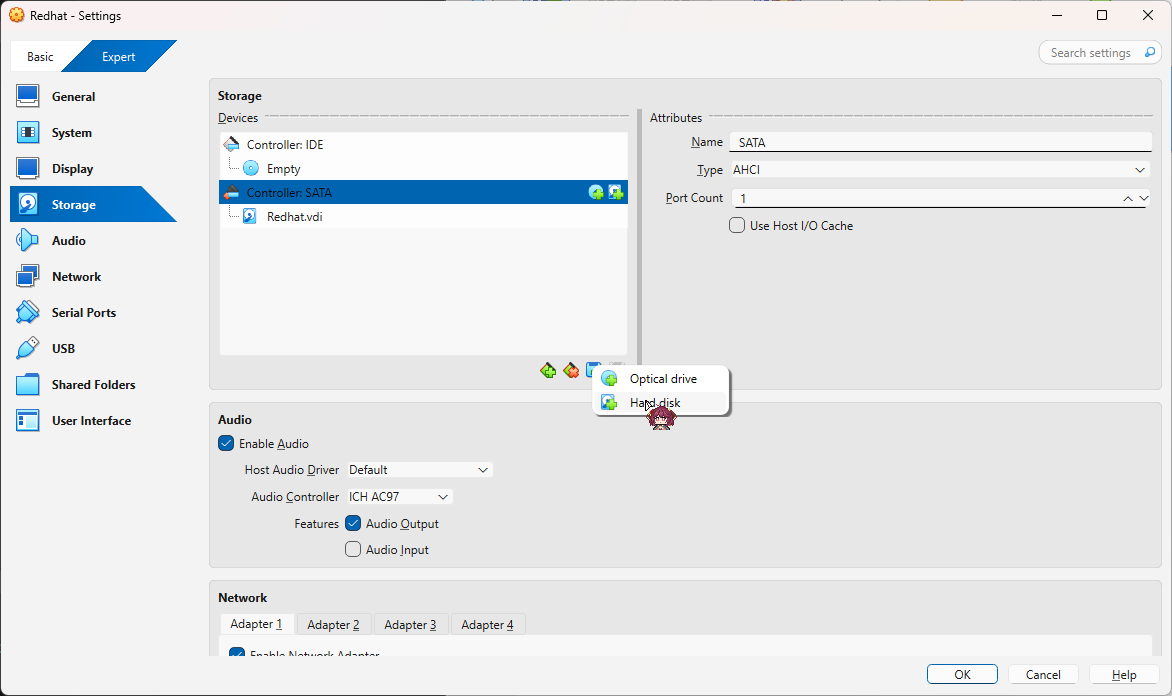Viewport: 1172px width, 696px height.
Task: Open the USB settings section
Action: (x=62, y=348)
